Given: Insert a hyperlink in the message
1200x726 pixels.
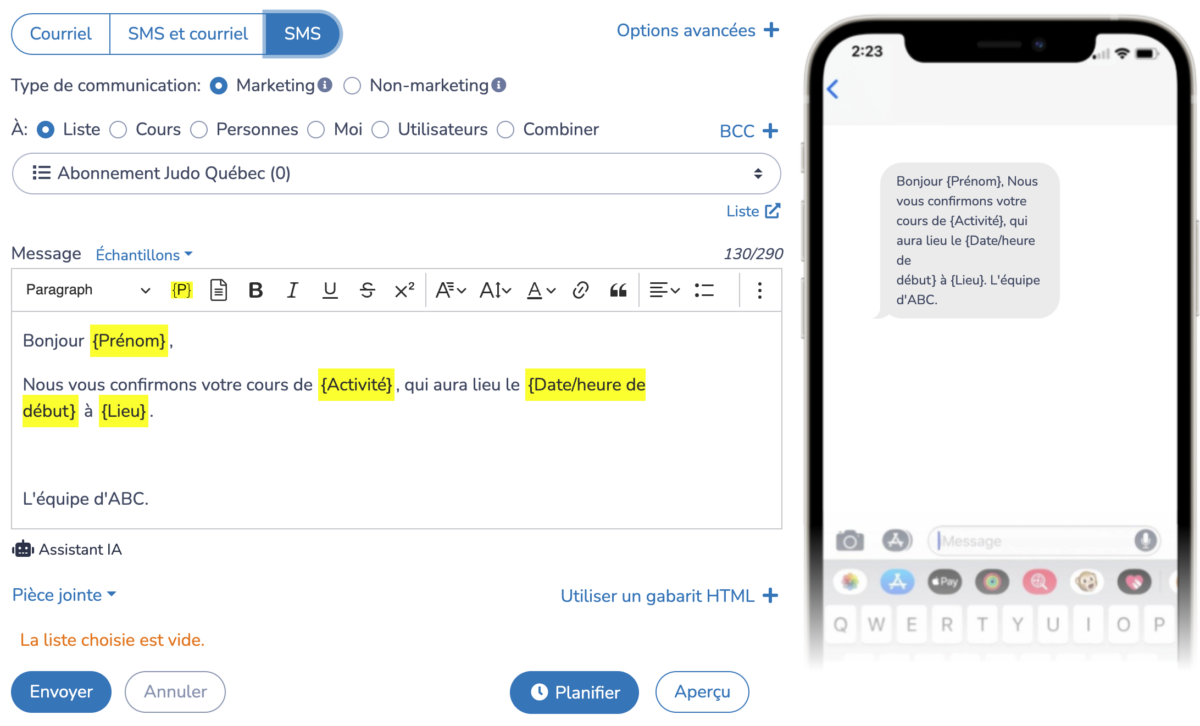Looking at the screenshot, I should point(580,289).
